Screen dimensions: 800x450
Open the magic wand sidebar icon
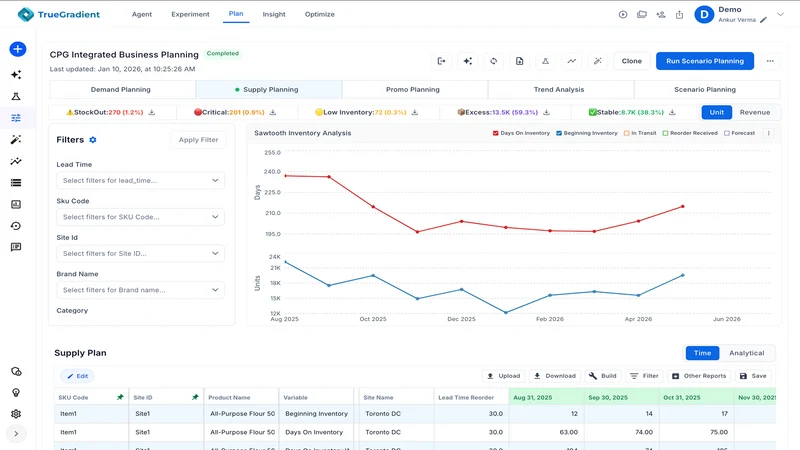(x=16, y=139)
